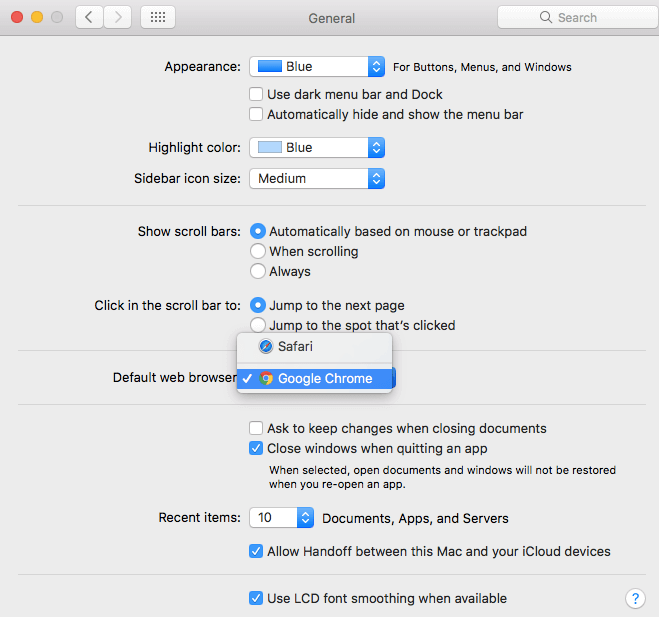Enable Use dark menu bar and Dock
The height and width of the screenshot is (617, 659).
tap(256, 94)
